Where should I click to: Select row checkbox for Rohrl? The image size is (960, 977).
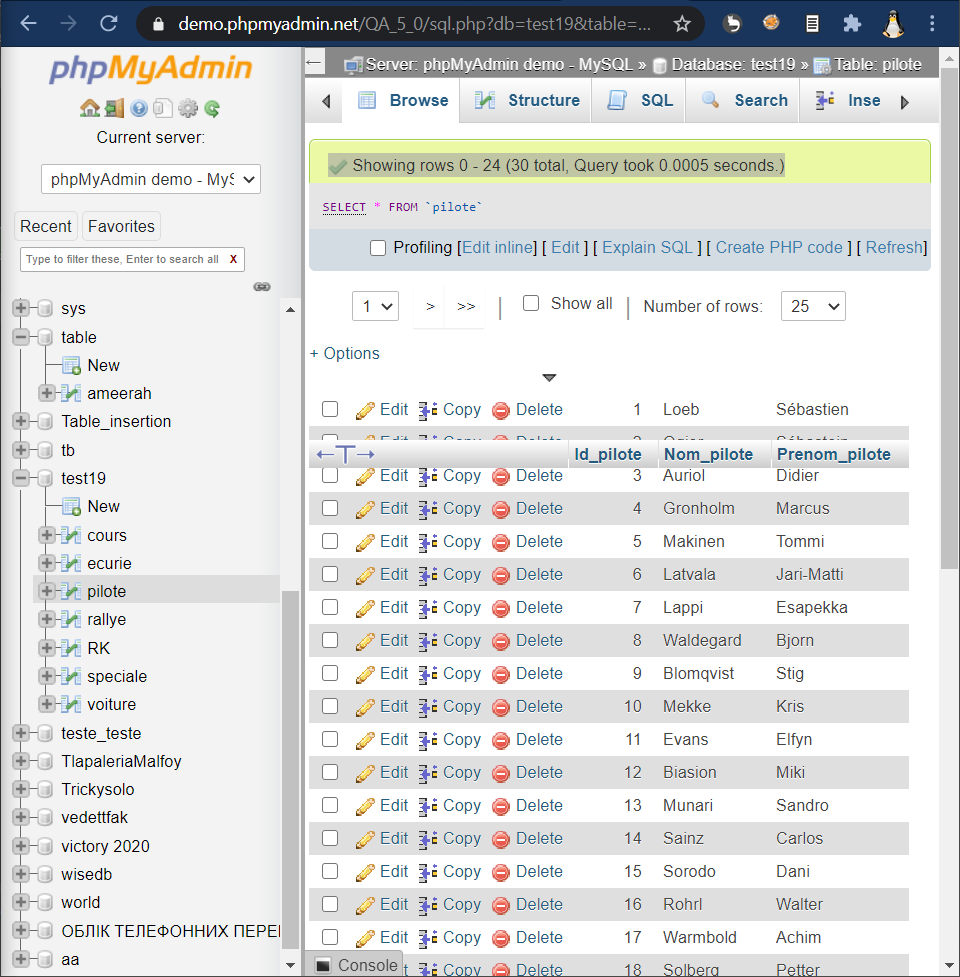pos(330,905)
